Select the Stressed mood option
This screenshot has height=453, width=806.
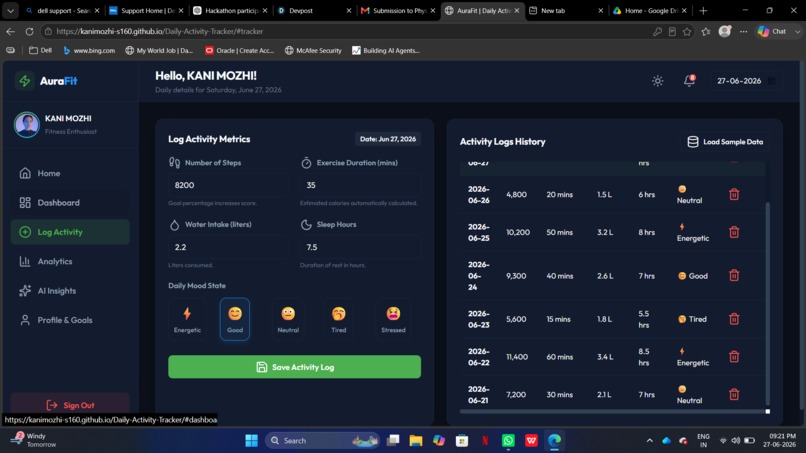click(393, 319)
